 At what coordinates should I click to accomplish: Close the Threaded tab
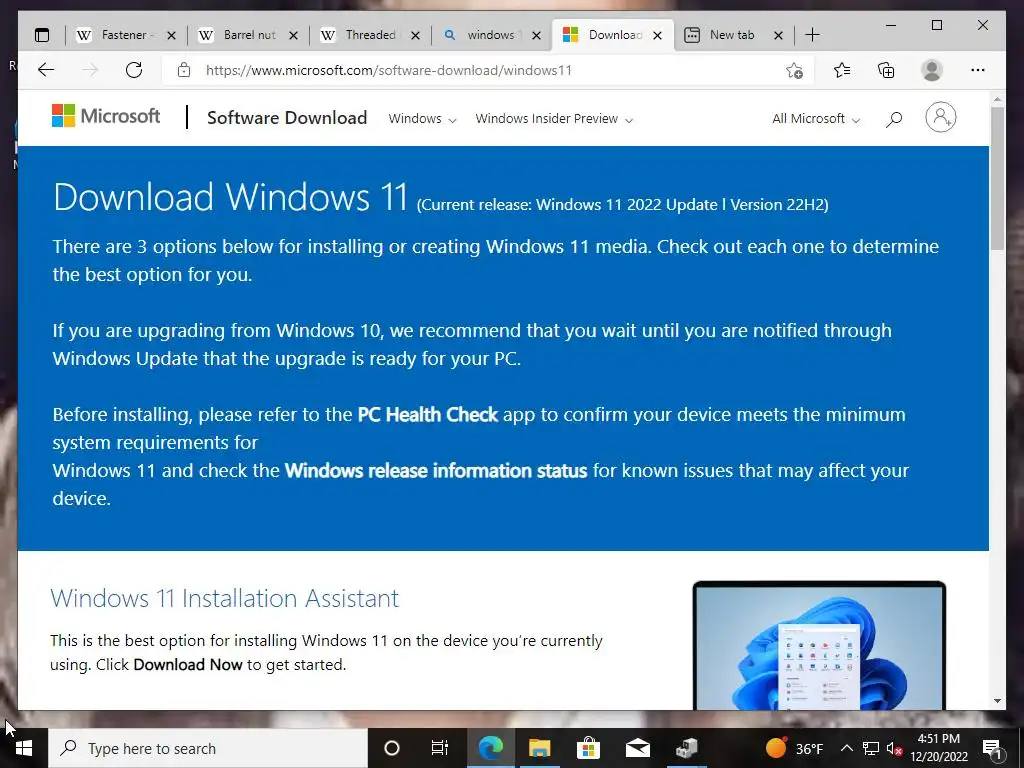415,35
